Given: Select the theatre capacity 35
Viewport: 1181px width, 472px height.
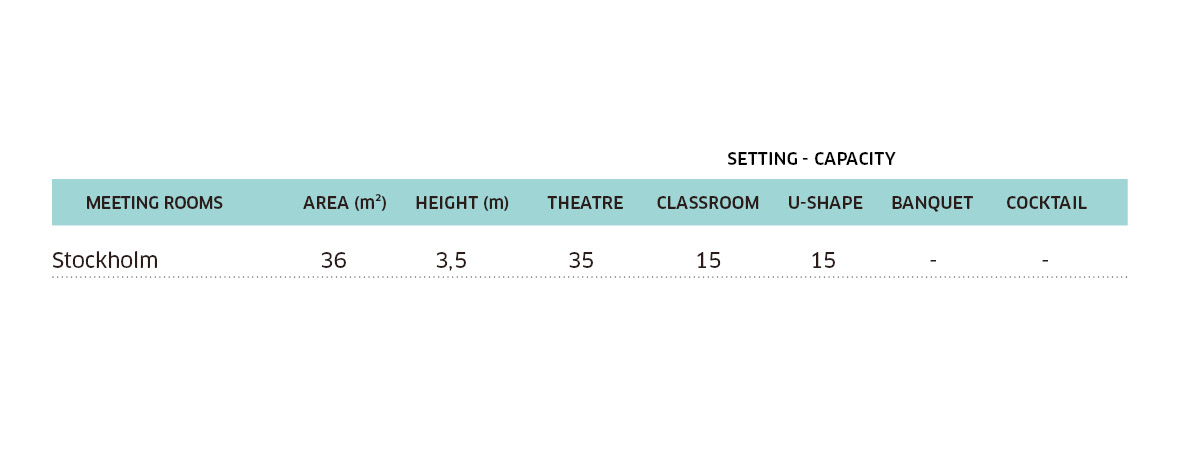Looking at the screenshot, I should [x=581, y=260].
